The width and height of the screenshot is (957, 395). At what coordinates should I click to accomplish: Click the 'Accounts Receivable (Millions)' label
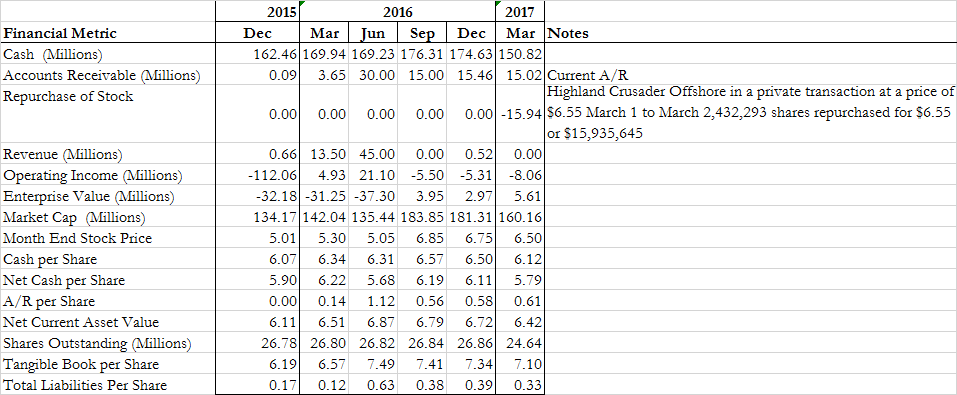(108, 75)
